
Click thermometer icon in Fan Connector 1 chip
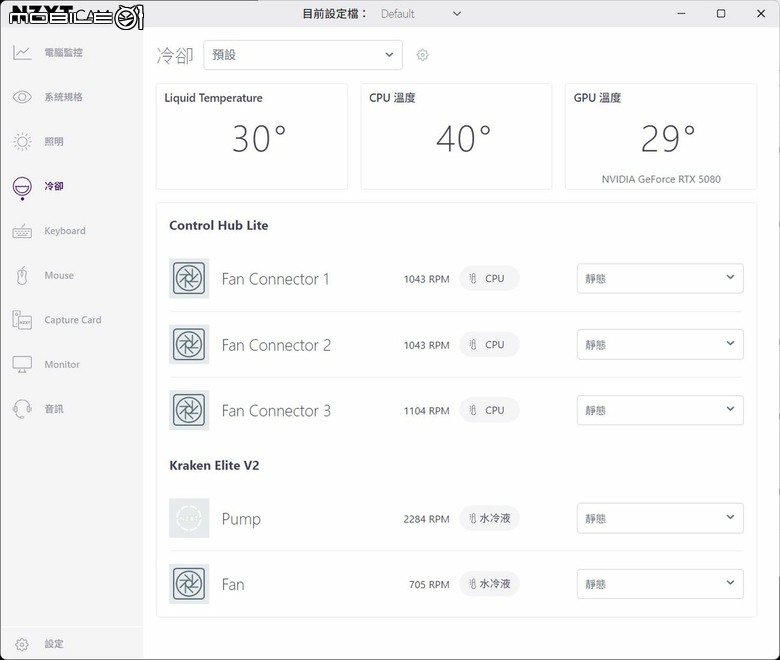click(x=473, y=279)
